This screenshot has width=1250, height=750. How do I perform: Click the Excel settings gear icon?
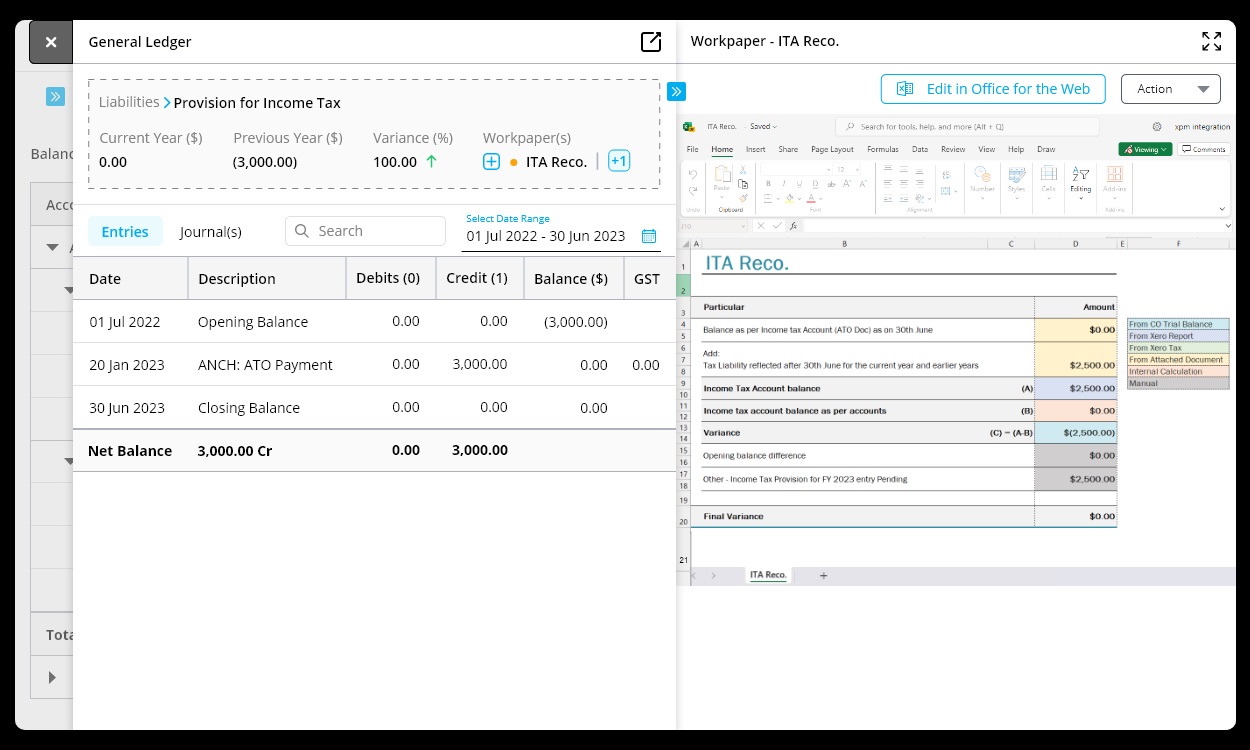coord(1157,127)
